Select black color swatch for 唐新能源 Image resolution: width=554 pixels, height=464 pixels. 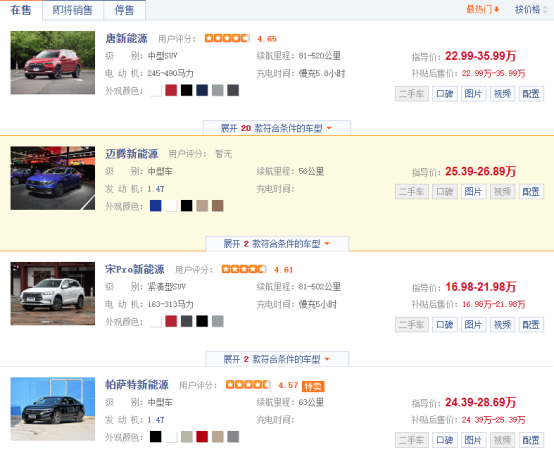187,90
